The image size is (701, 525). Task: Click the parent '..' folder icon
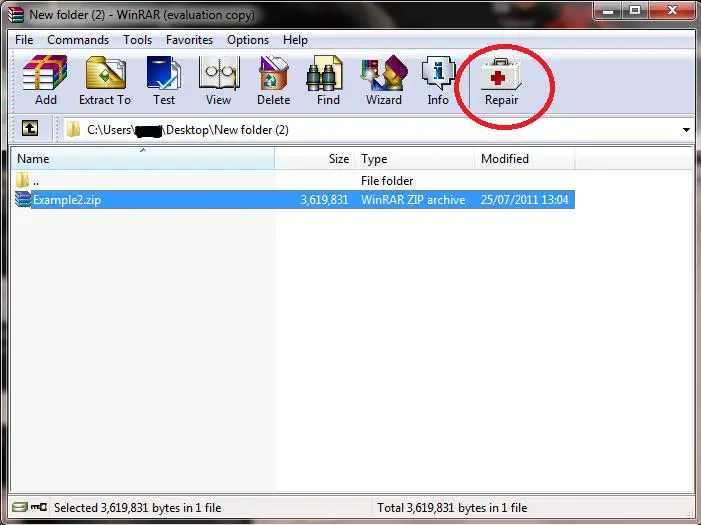click(x=22, y=180)
